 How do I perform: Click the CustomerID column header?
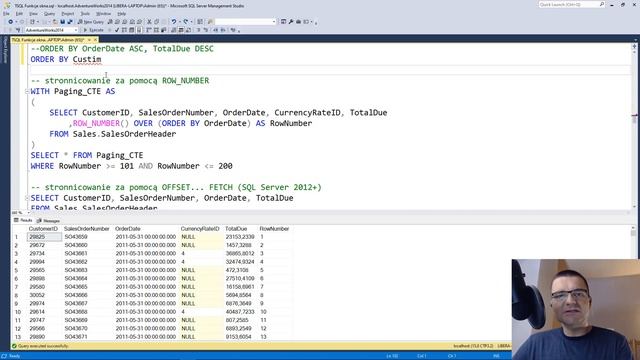click(x=43, y=229)
